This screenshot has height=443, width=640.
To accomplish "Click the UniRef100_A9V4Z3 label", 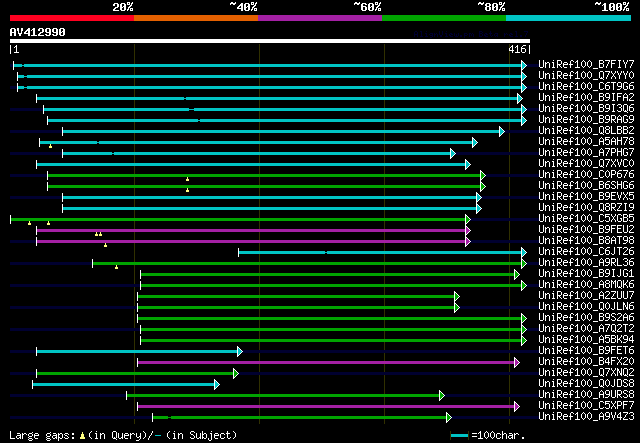I will click(586, 417).
